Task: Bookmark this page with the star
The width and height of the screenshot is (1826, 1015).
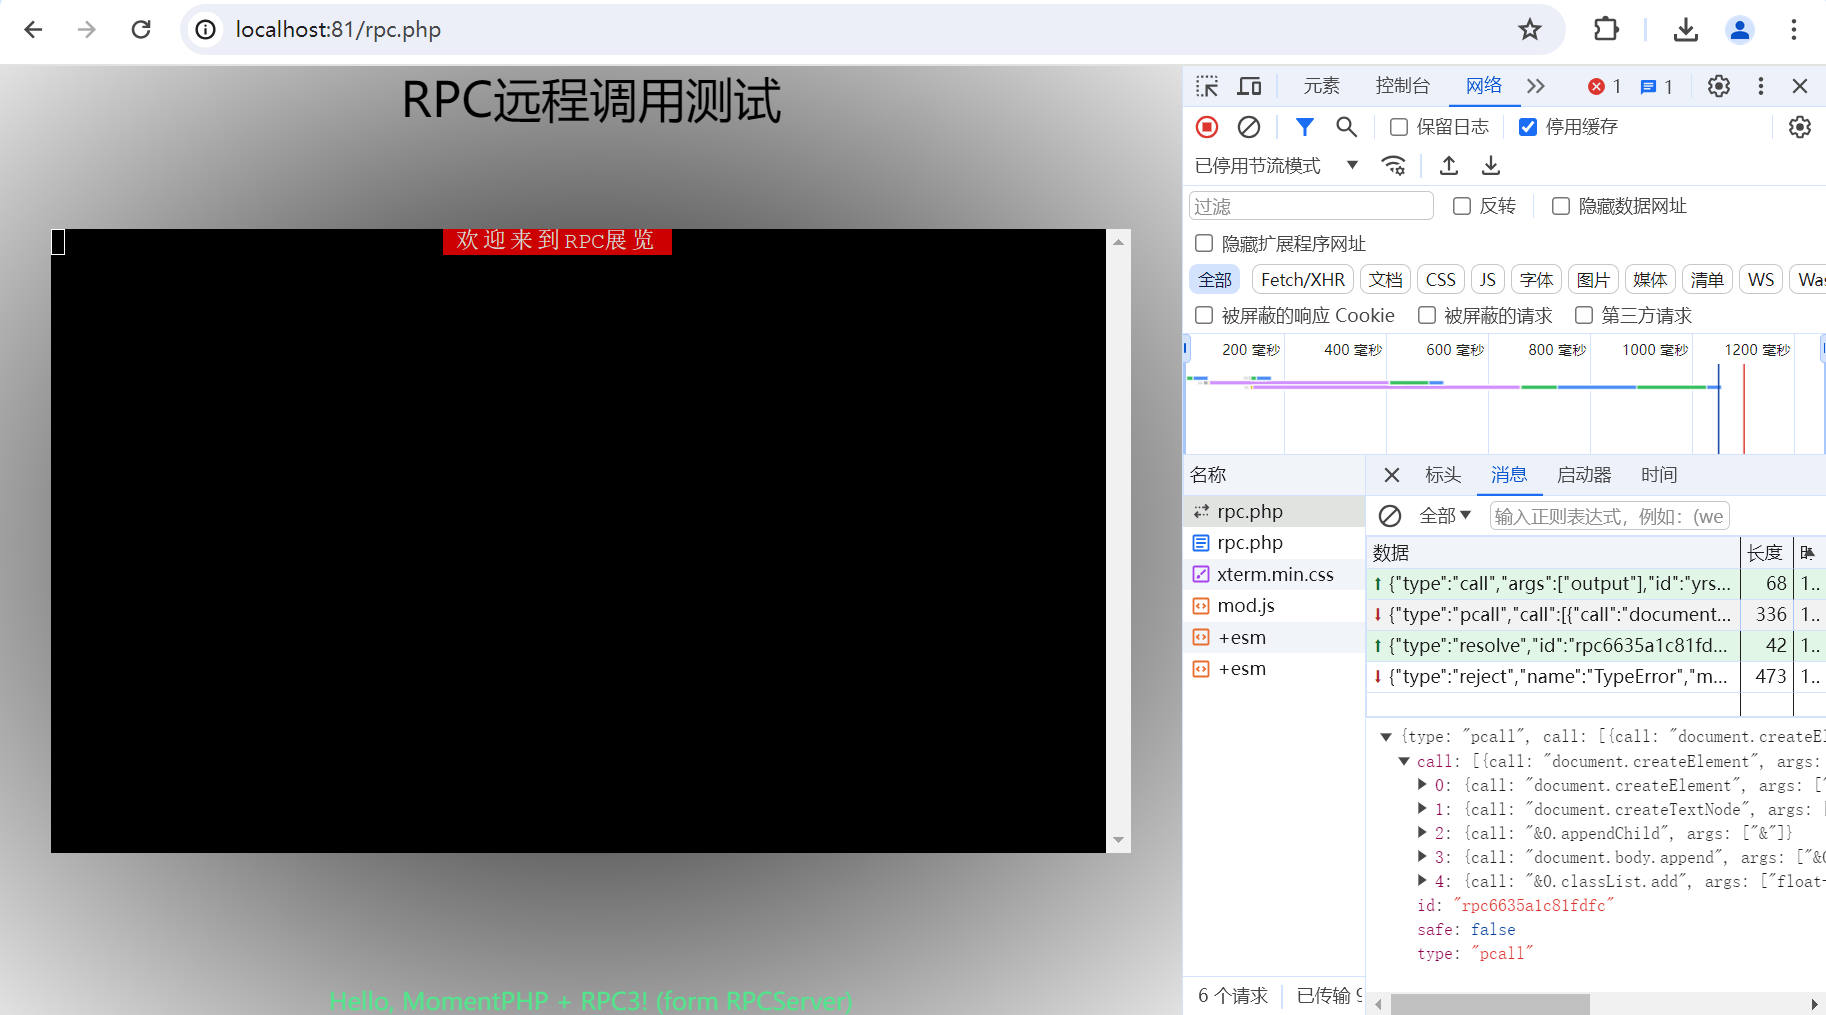Action: 1529,30
